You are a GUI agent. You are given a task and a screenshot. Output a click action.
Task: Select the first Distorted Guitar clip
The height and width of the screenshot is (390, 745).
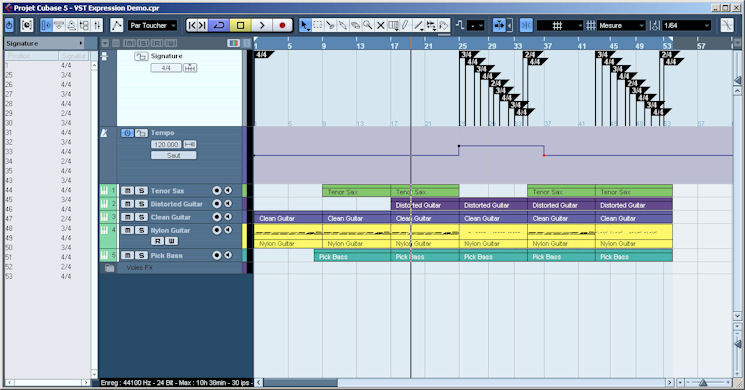[x=425, y=204]
